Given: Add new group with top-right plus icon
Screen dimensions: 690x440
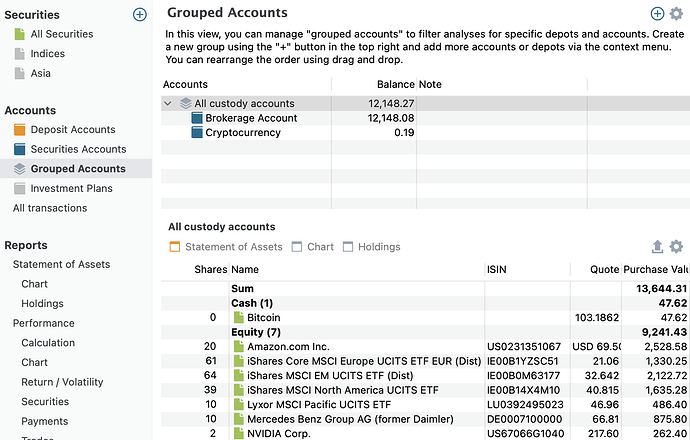Looking at the screenshot, I should (x=657, y=13).
